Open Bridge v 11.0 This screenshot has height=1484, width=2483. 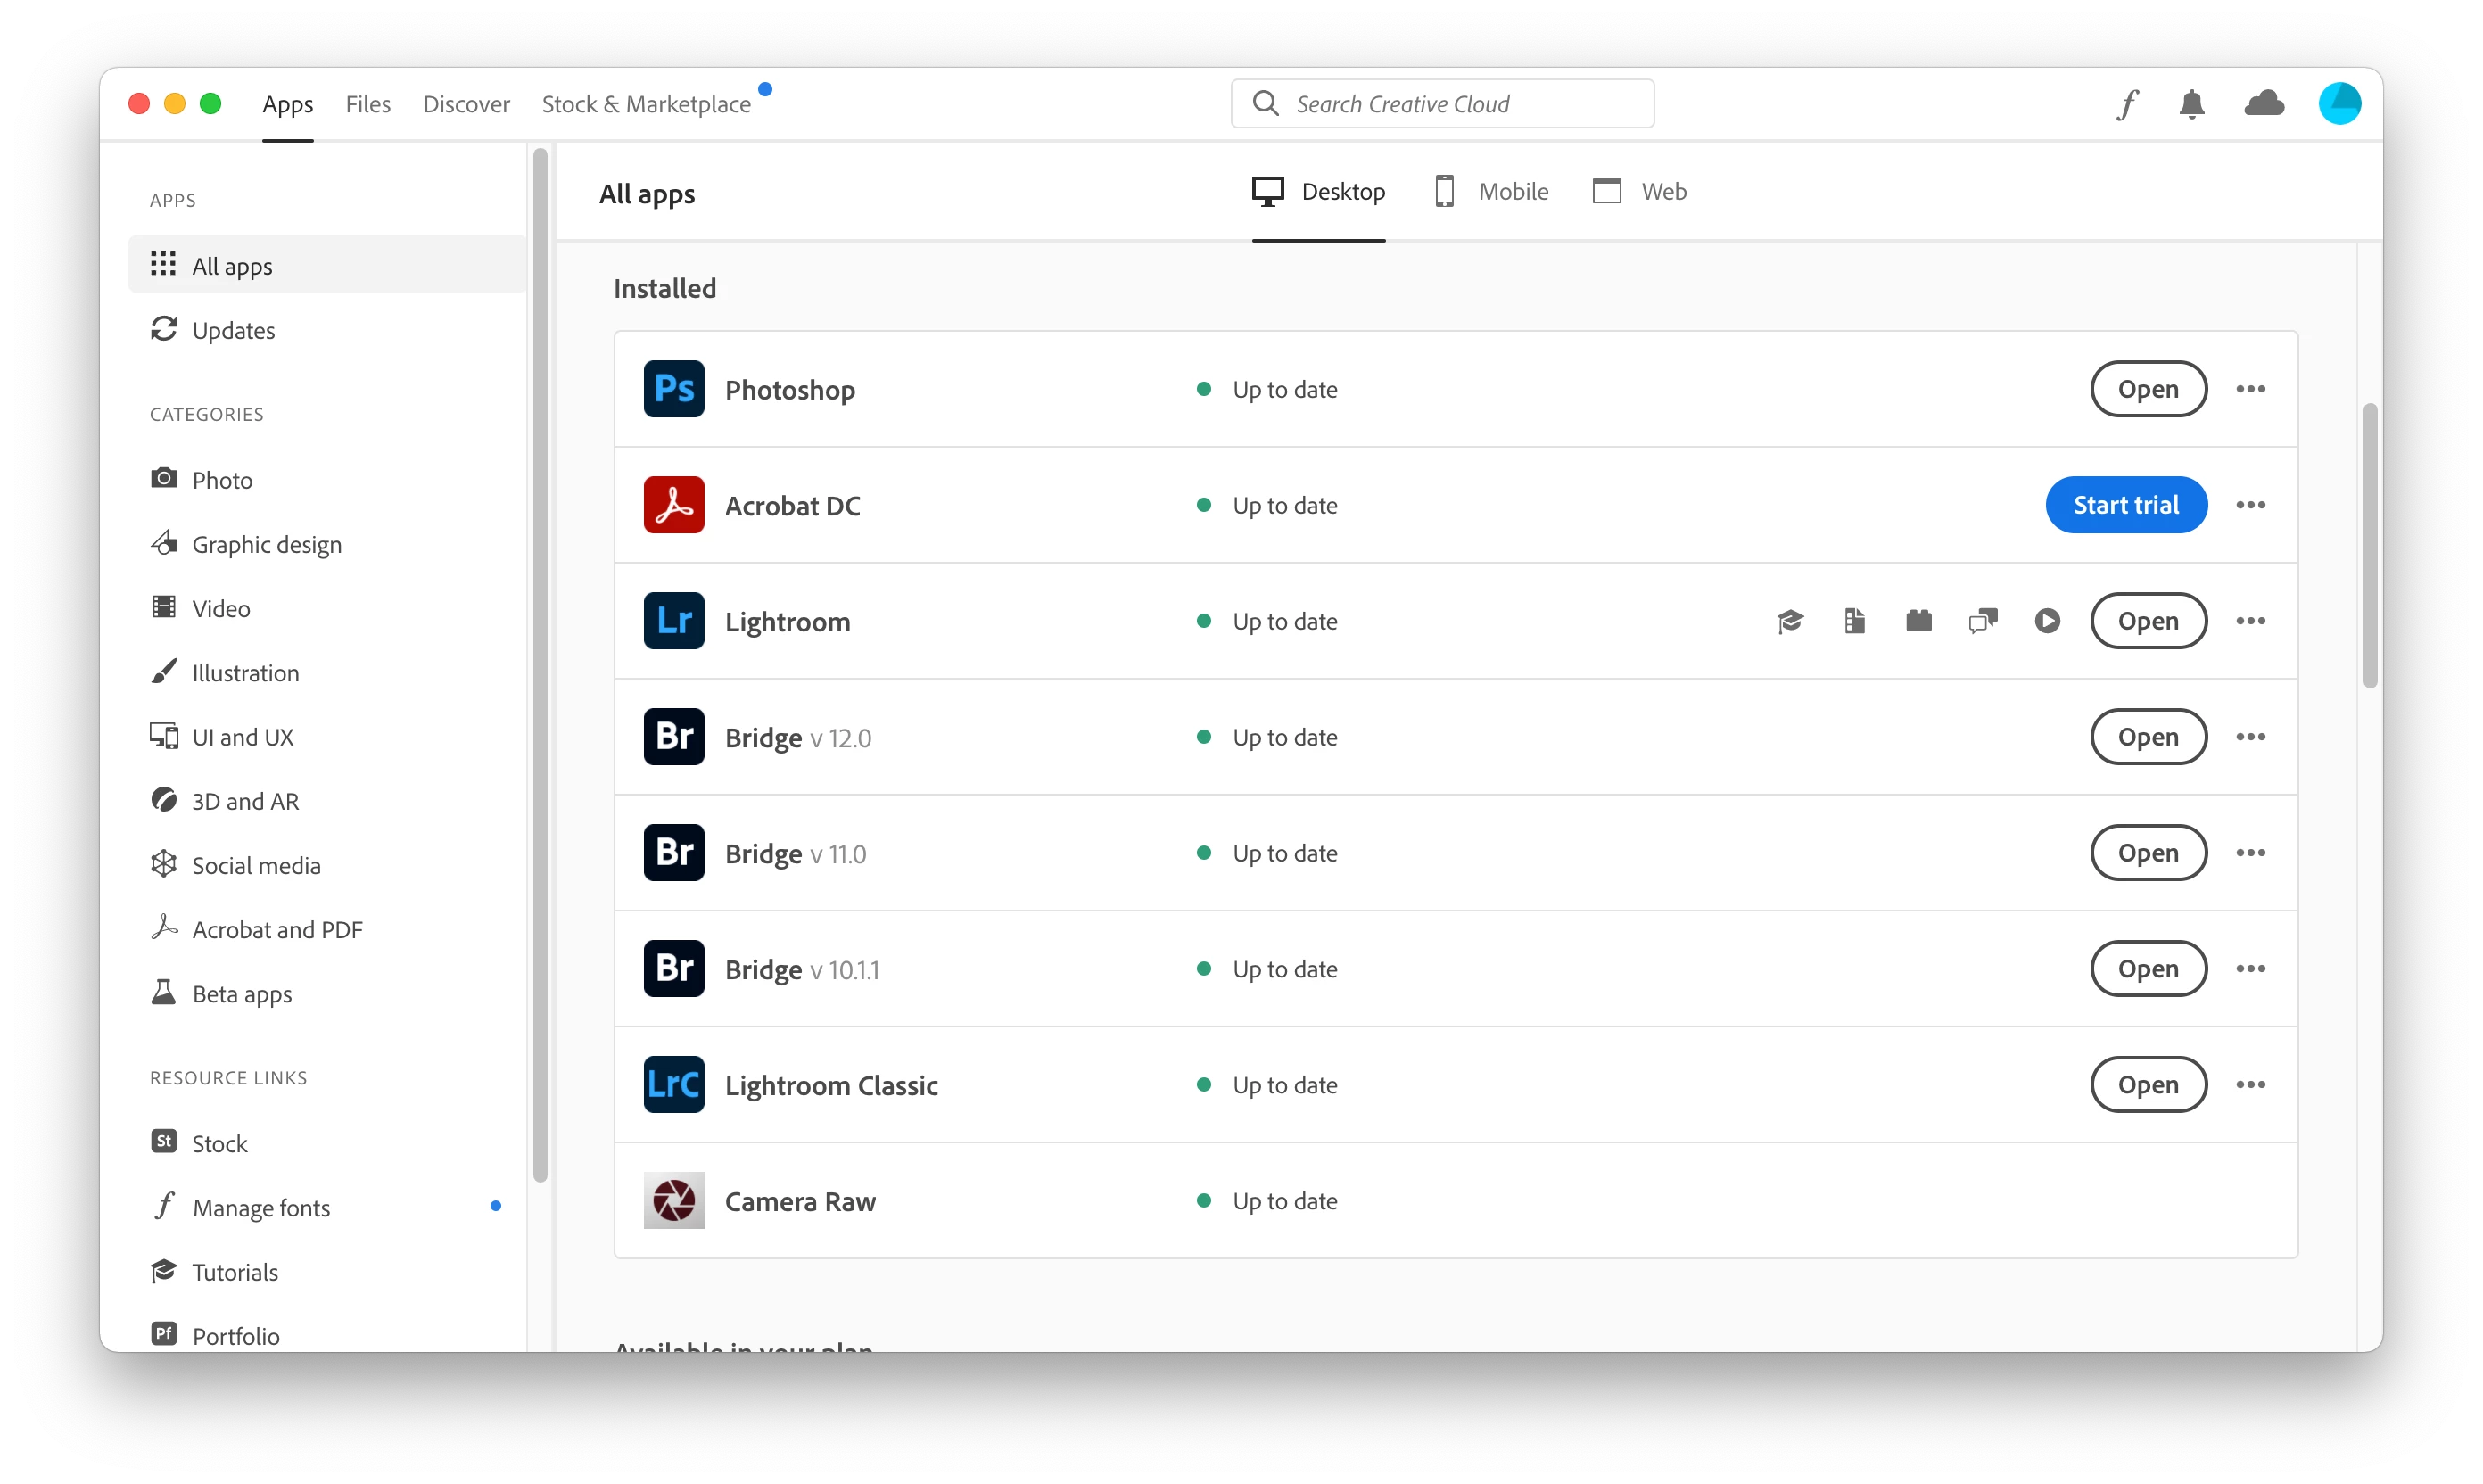(x=2147, y=853)
